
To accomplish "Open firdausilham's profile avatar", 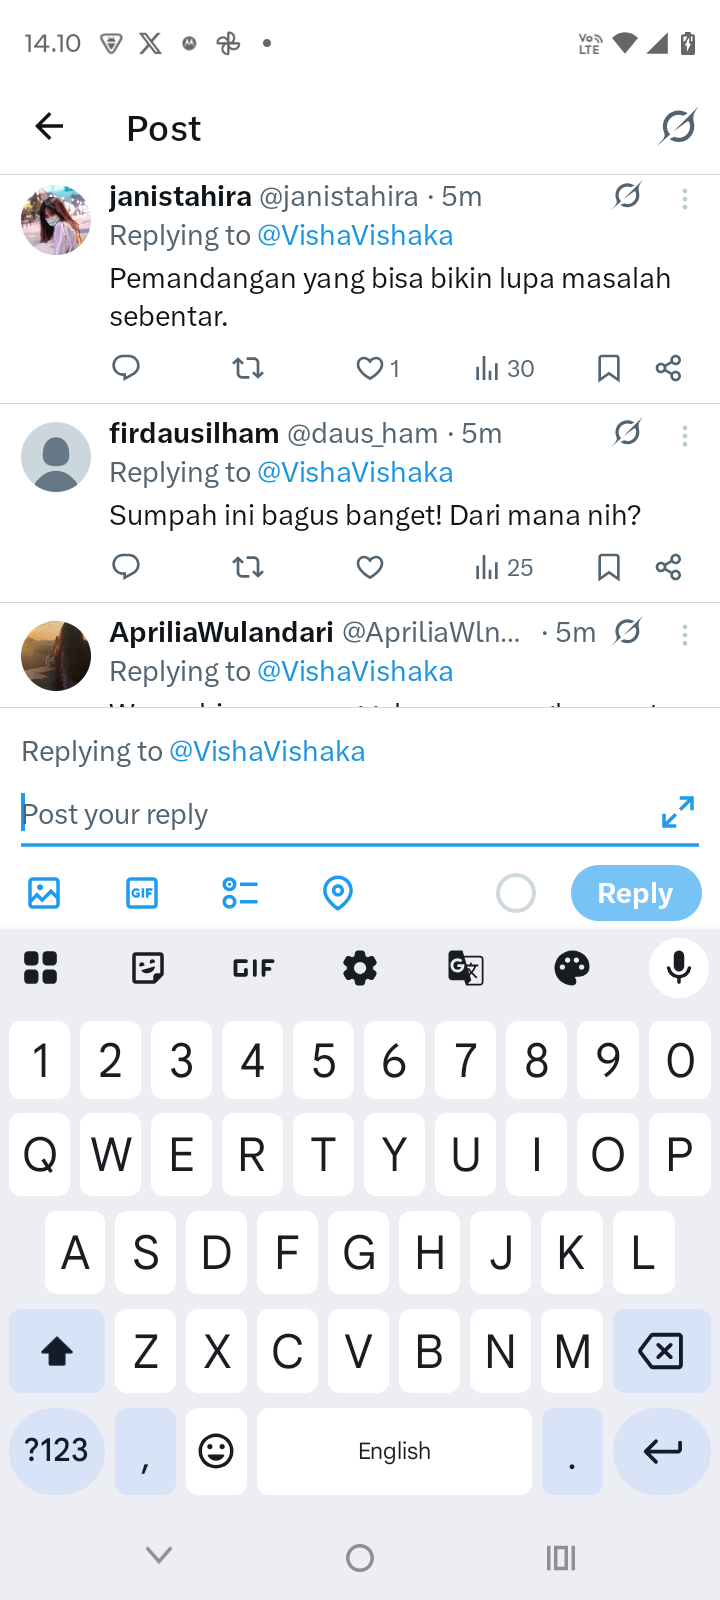I will point(56,457).
